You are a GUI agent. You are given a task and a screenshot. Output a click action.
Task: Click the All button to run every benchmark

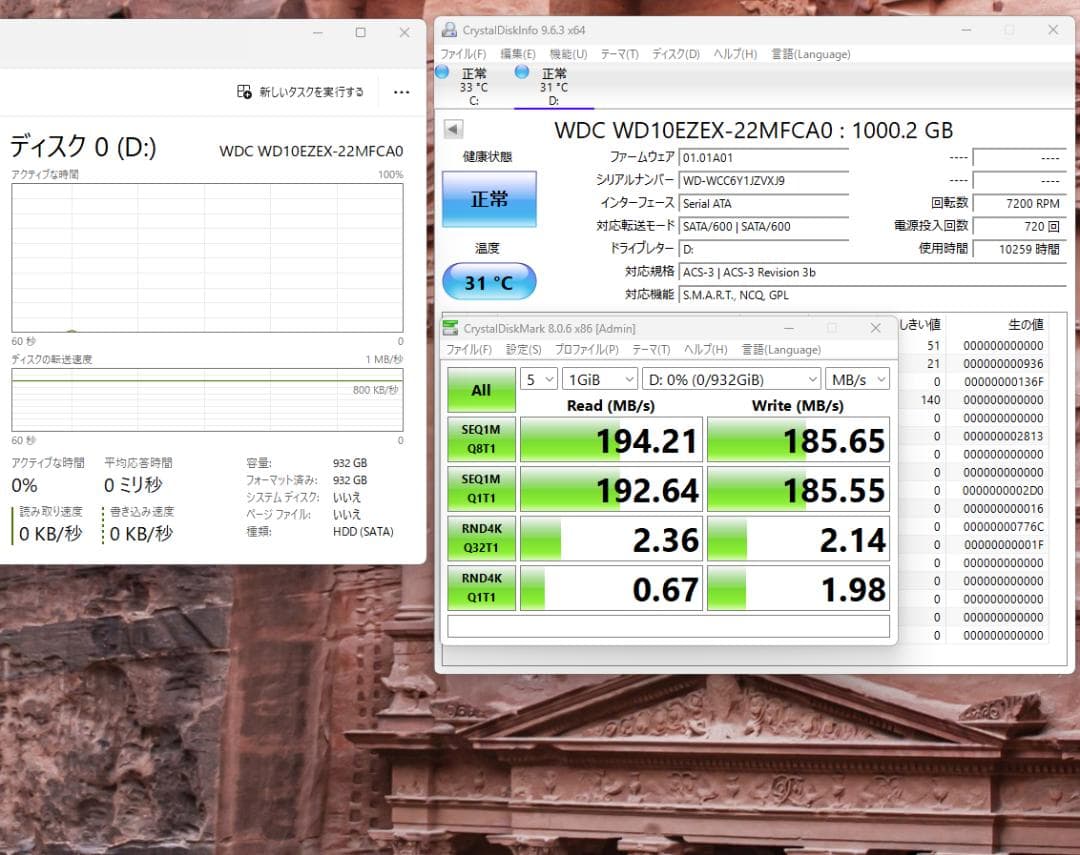pos(481,389)
